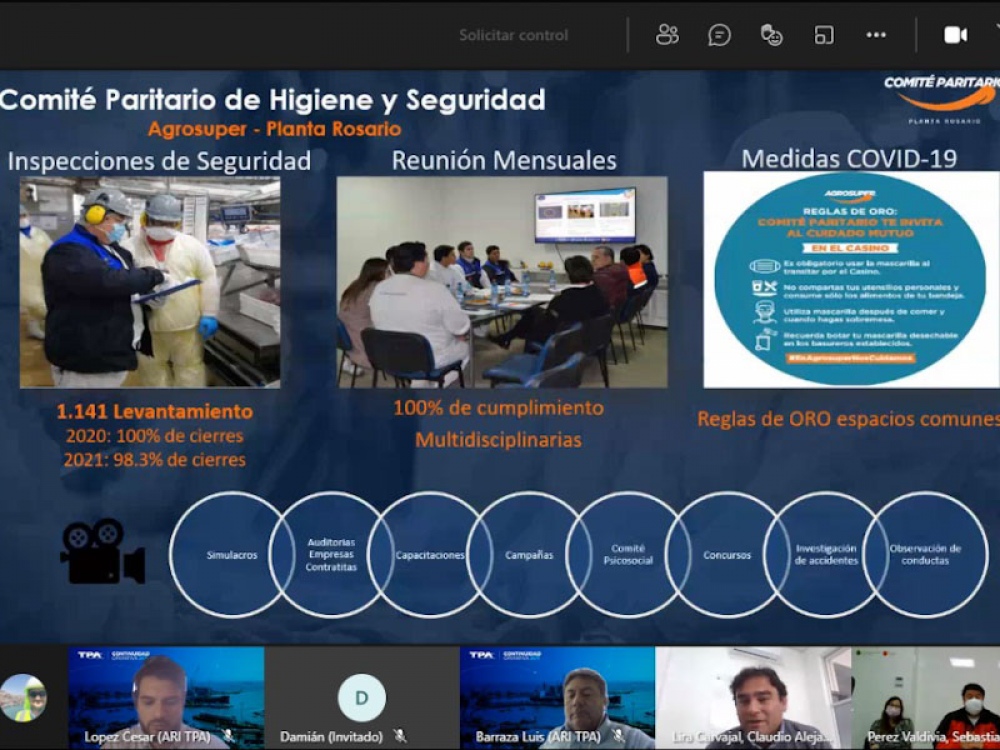Click the Simulacros circle
1000x750 pixels.
[232, 555]
